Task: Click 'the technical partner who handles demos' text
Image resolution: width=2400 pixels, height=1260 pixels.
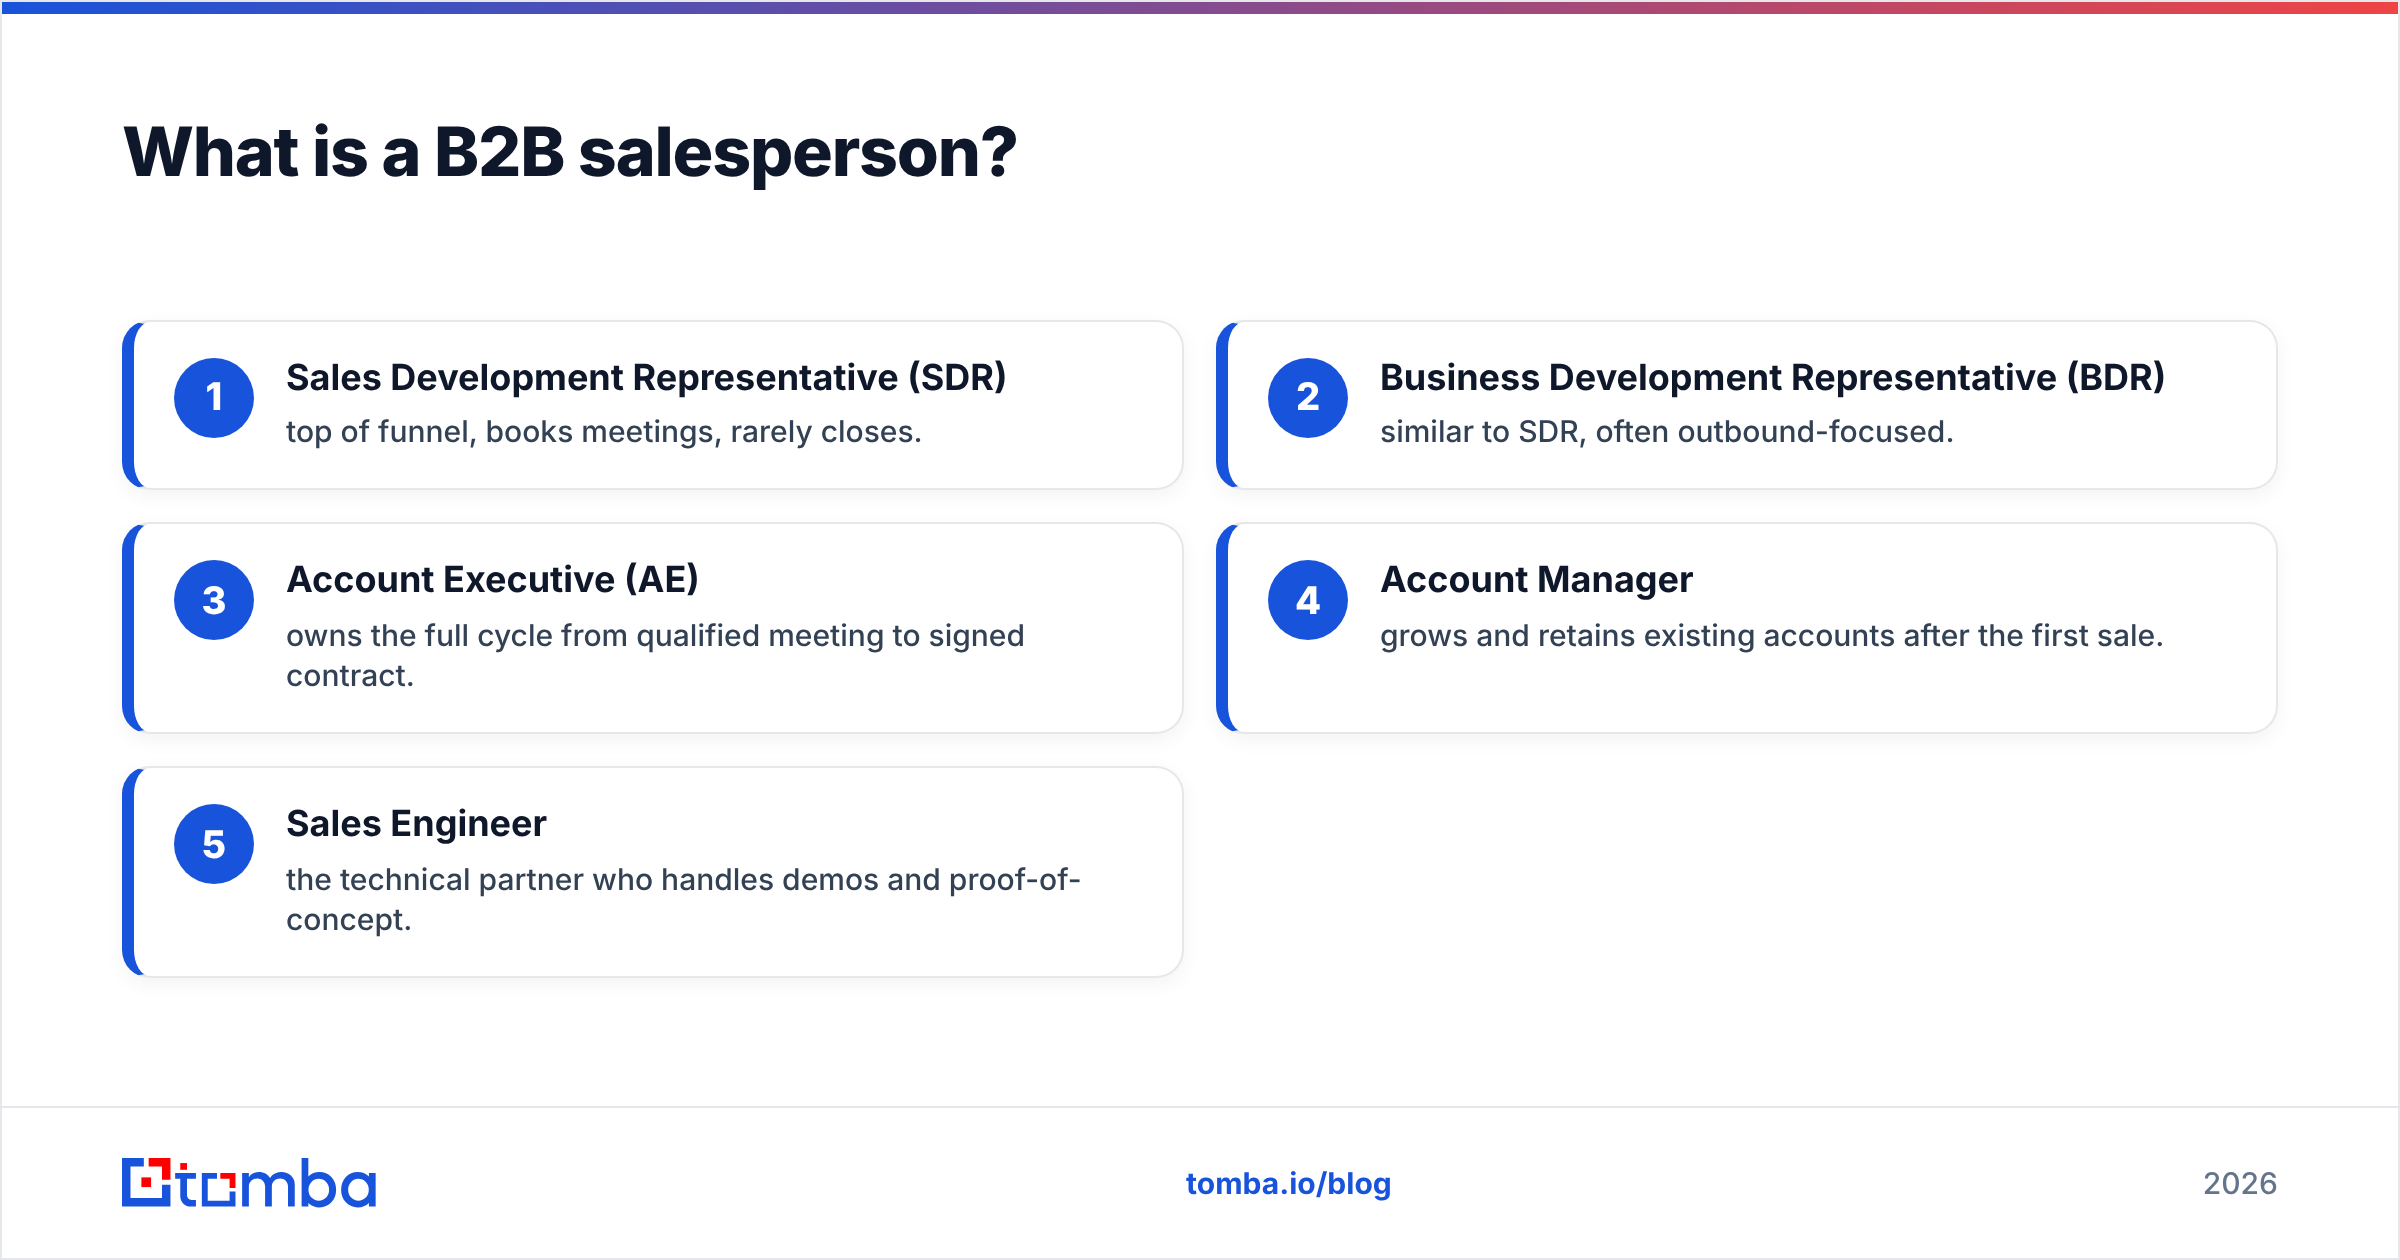Action: pyautogui.click(x=683, y=900)
